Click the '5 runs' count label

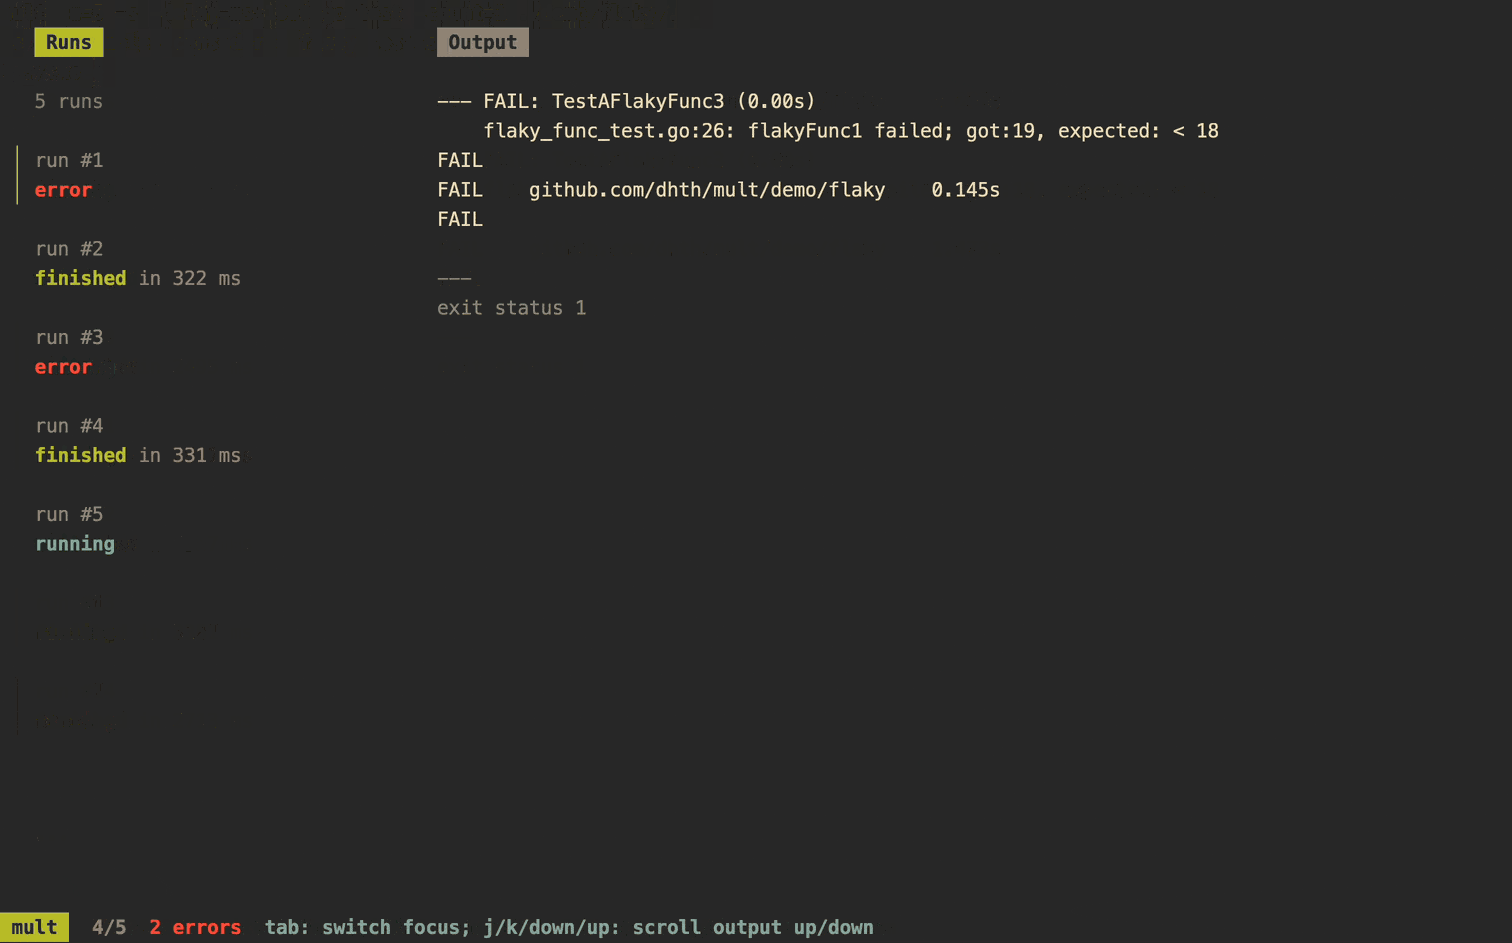(69, 101)
